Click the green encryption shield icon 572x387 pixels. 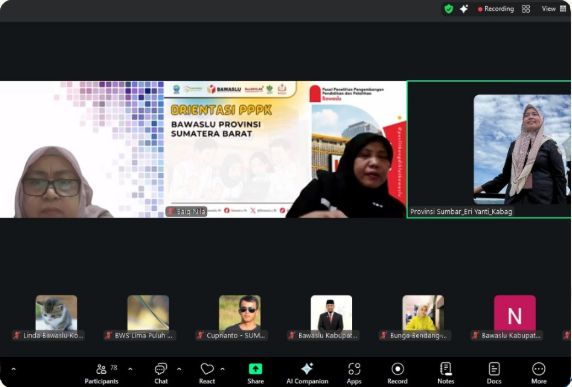[449, 9]
